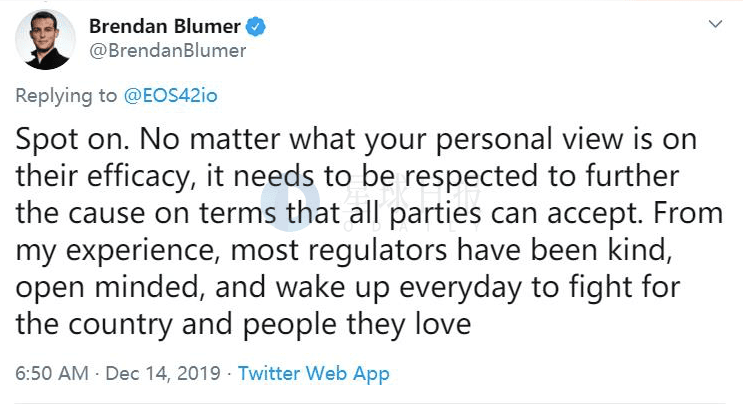The width and height of the screenshot is (743, 404).
Task: Open Brendan Blumer's profile picture
Action: click(45, 40)
